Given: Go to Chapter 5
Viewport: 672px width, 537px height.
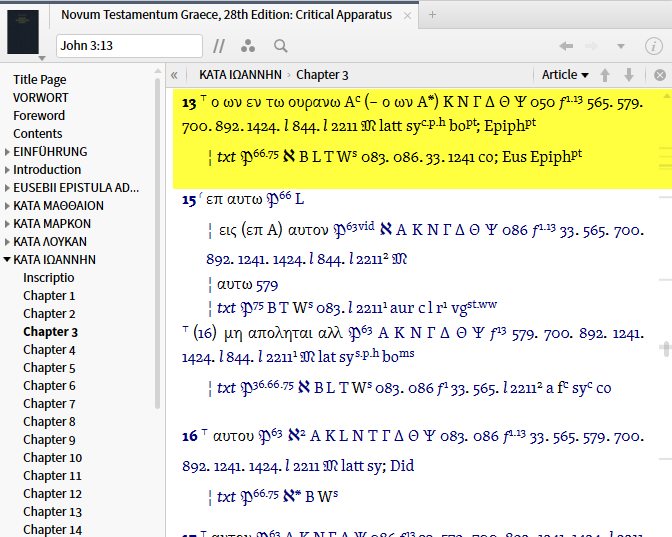Looking at the screenshot, I should [49, 368].
